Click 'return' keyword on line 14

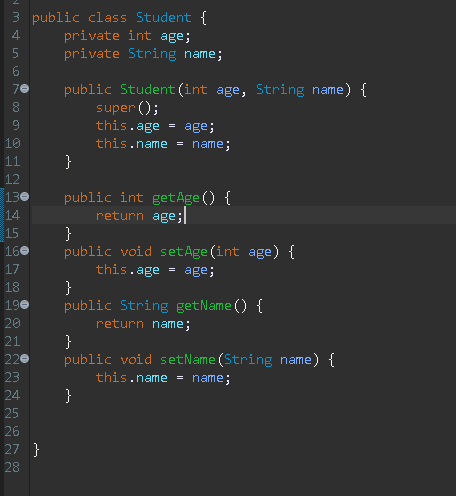tap(120, 216)
